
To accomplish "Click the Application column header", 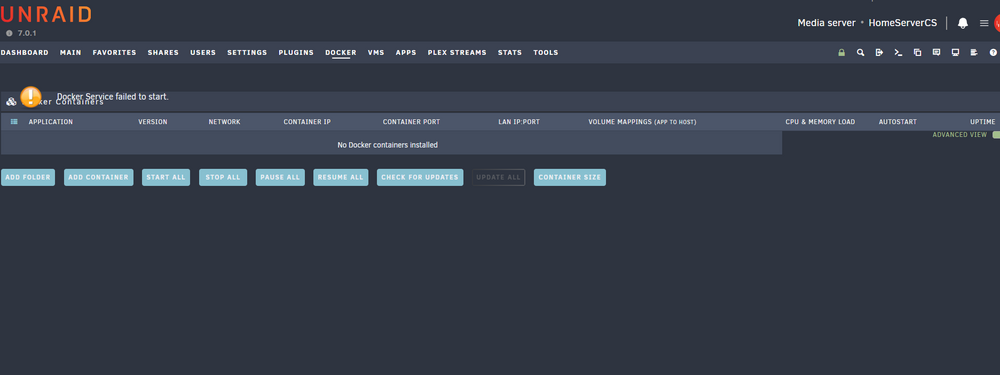I will pyautogui.click(x=50, y=122).
